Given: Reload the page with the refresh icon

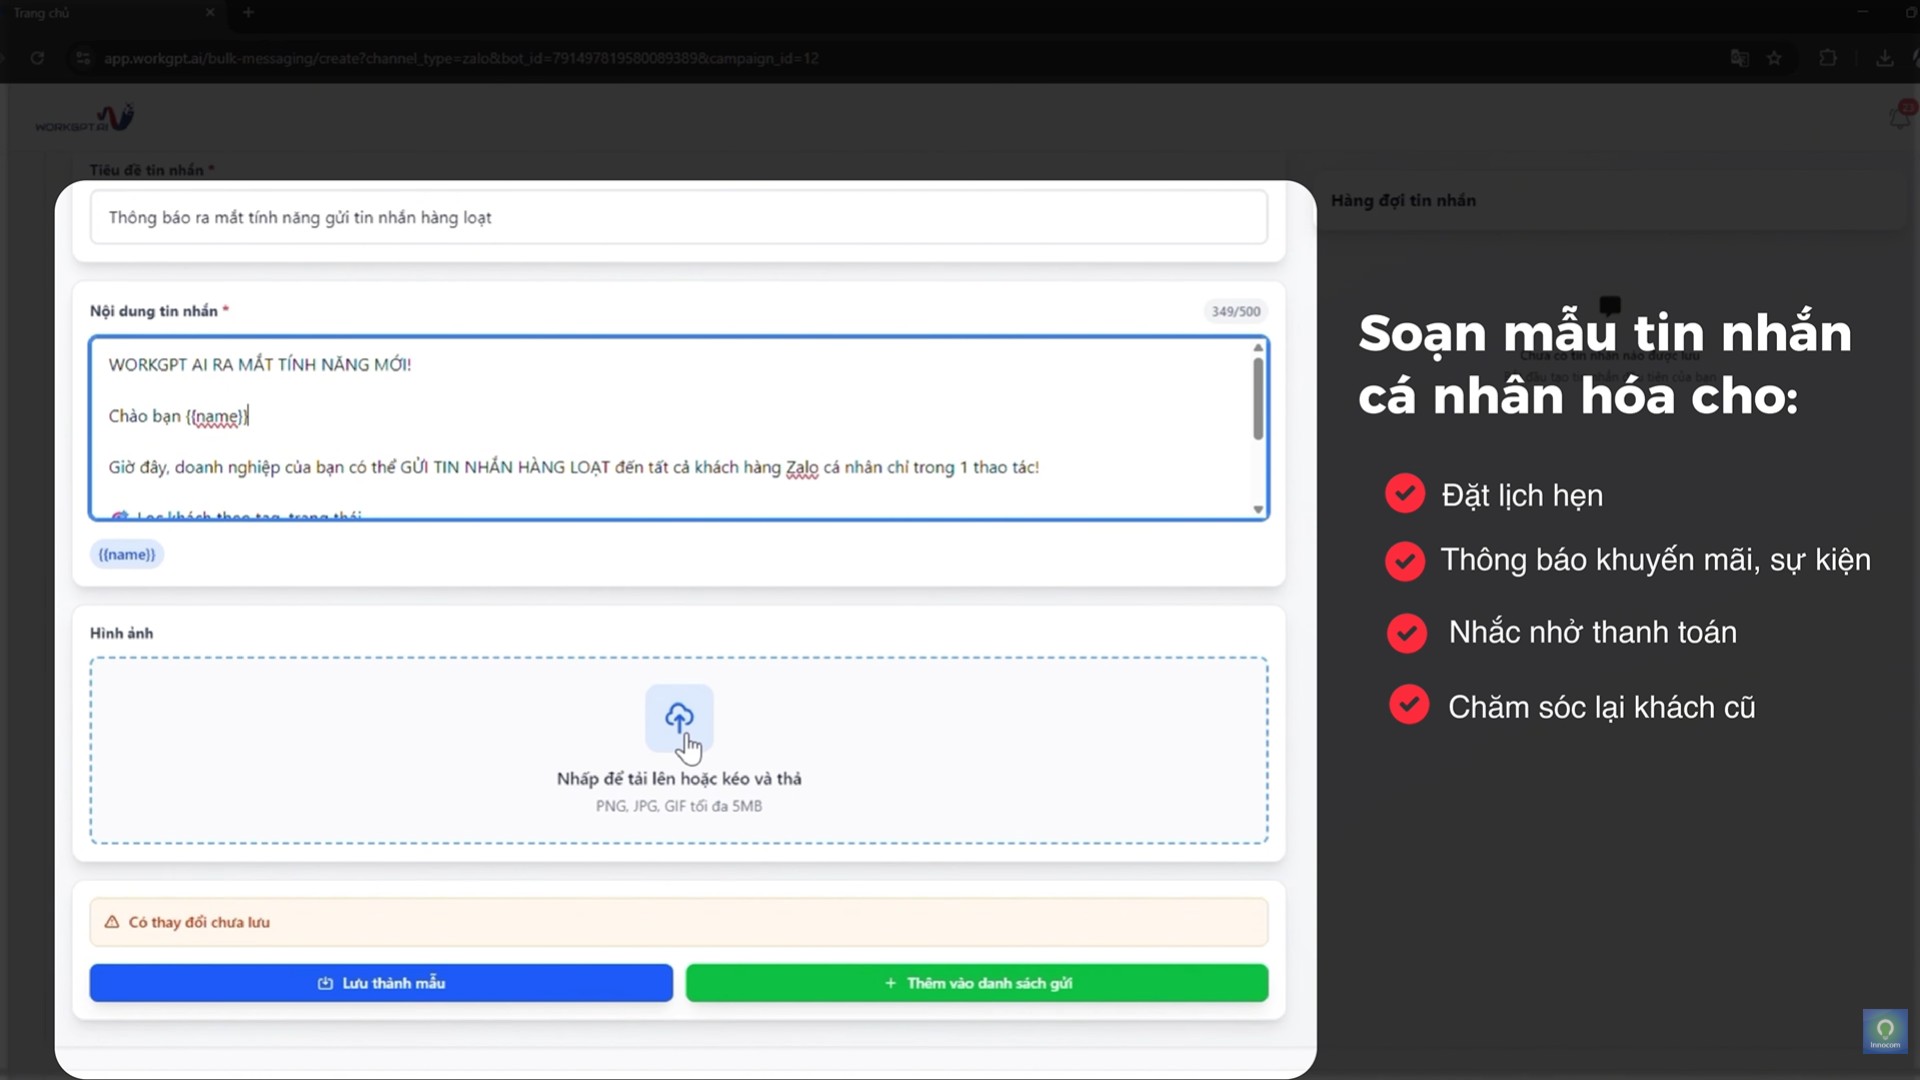Looking at the screenshot, I should pyautogui.click(x=38, y=58).
